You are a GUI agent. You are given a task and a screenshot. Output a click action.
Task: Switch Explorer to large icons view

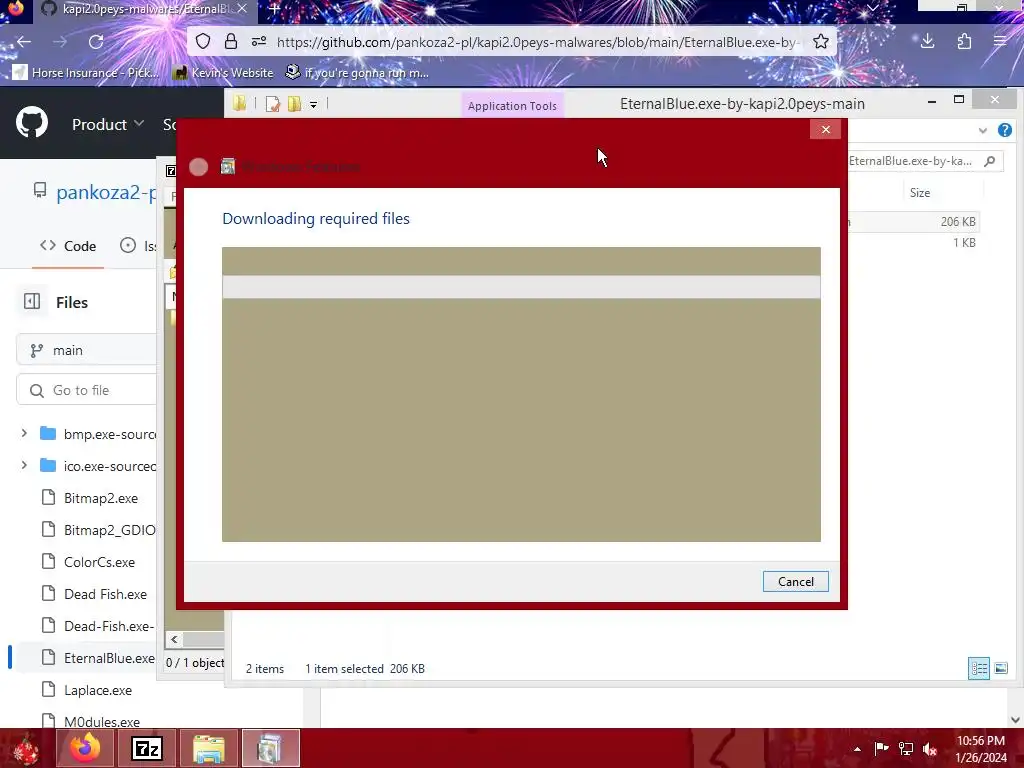1001,668
